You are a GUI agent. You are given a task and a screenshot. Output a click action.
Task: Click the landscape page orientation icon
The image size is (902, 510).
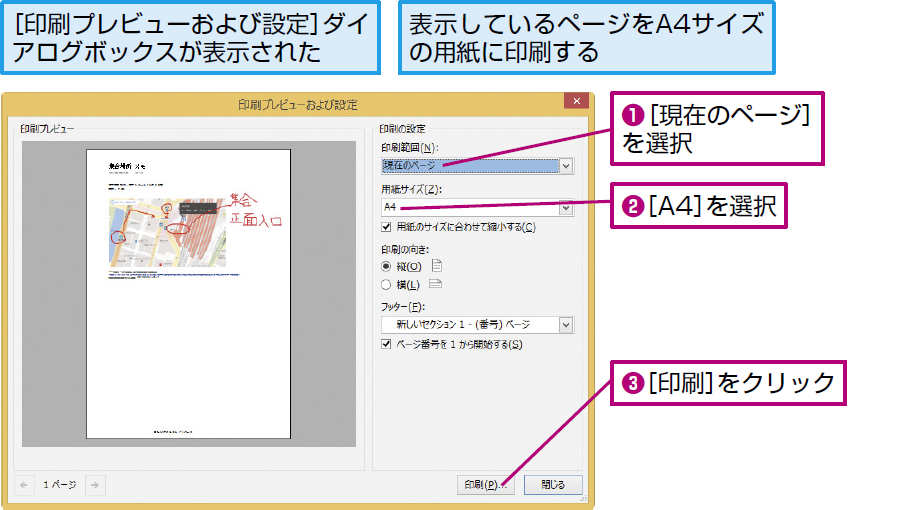(435, 284)
